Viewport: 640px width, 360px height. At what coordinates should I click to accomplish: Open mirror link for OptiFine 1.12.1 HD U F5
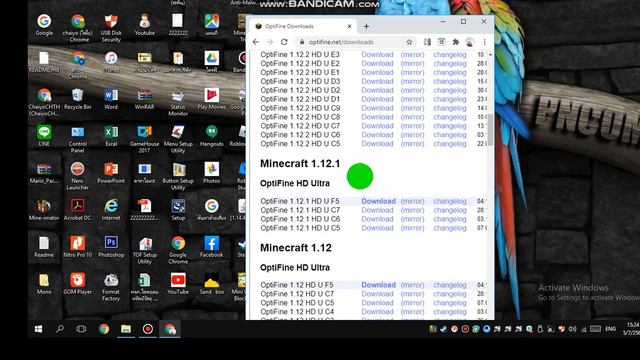(412, 201)
